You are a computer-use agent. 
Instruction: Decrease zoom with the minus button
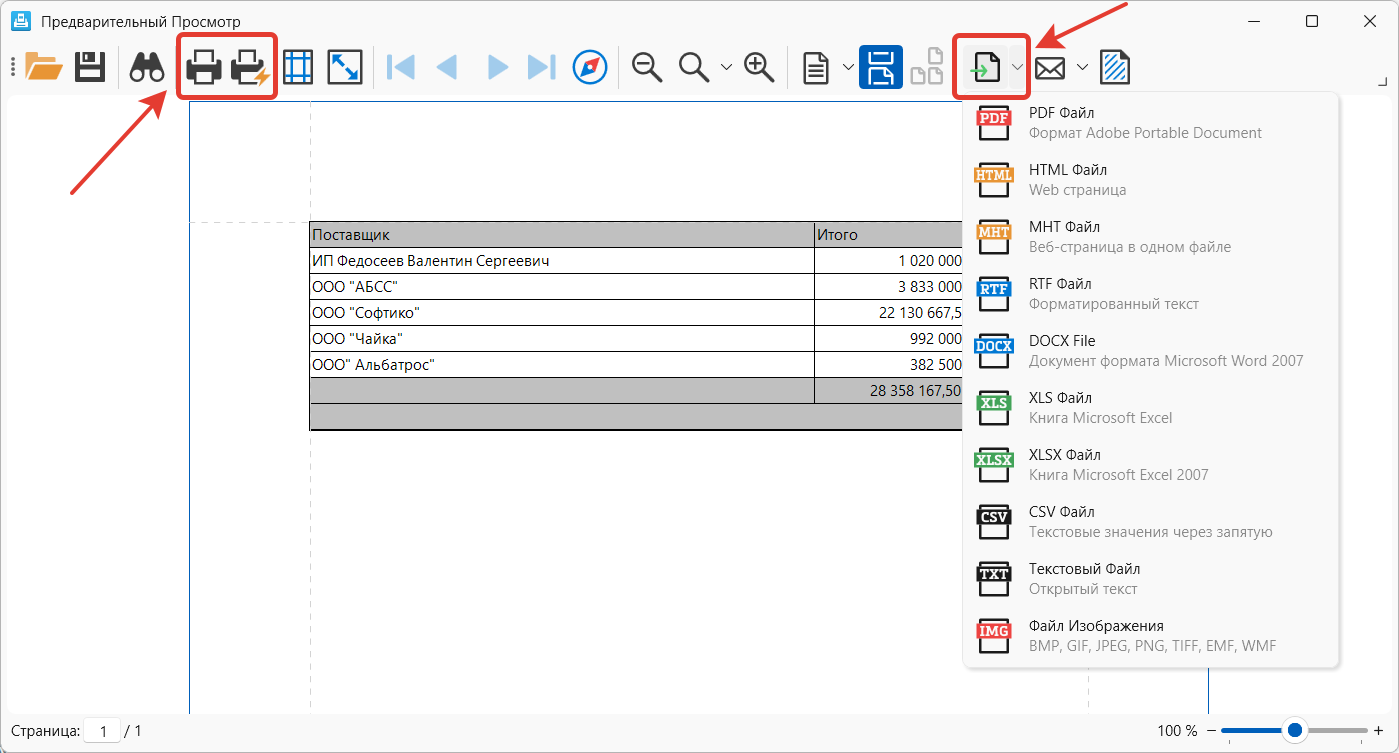point(1211,731)
